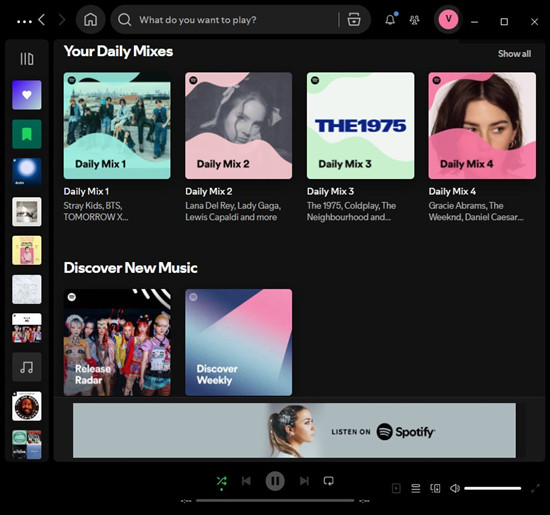Open Connect to a device icon
550x515 pixels.
435,488
